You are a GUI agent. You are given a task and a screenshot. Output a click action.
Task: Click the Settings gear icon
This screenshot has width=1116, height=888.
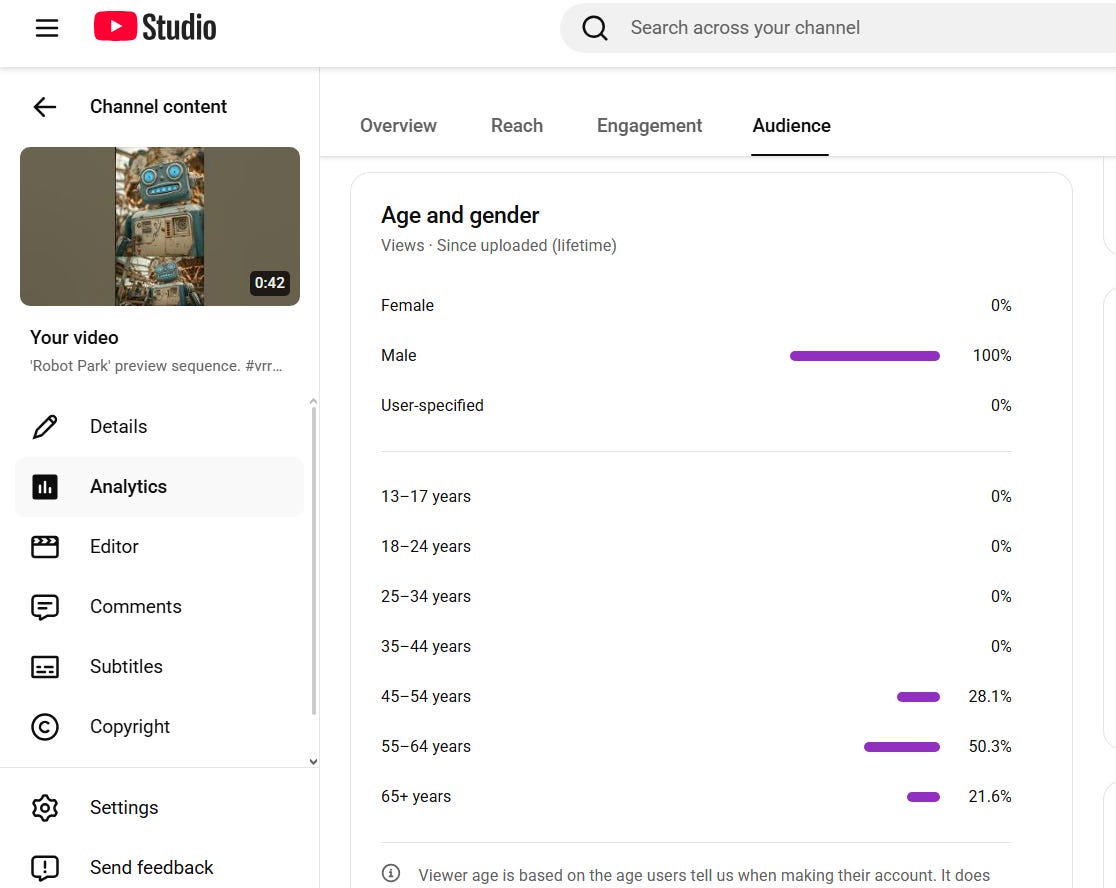pos(45,808)
